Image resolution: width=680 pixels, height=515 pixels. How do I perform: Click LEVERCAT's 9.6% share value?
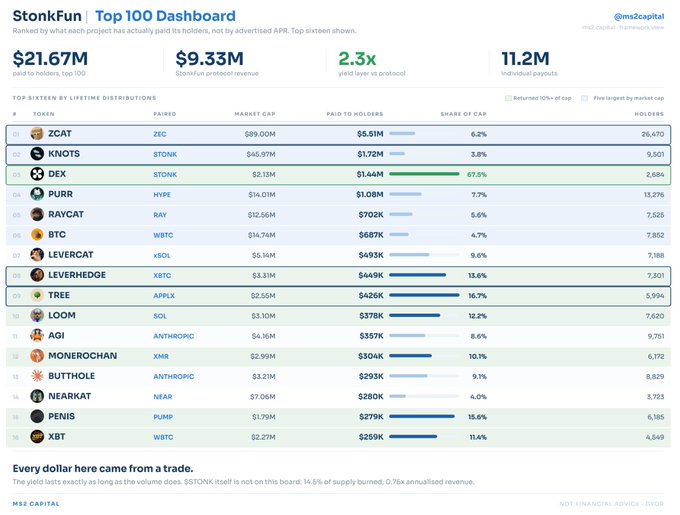pyautogui.click(x=478, y=255)
